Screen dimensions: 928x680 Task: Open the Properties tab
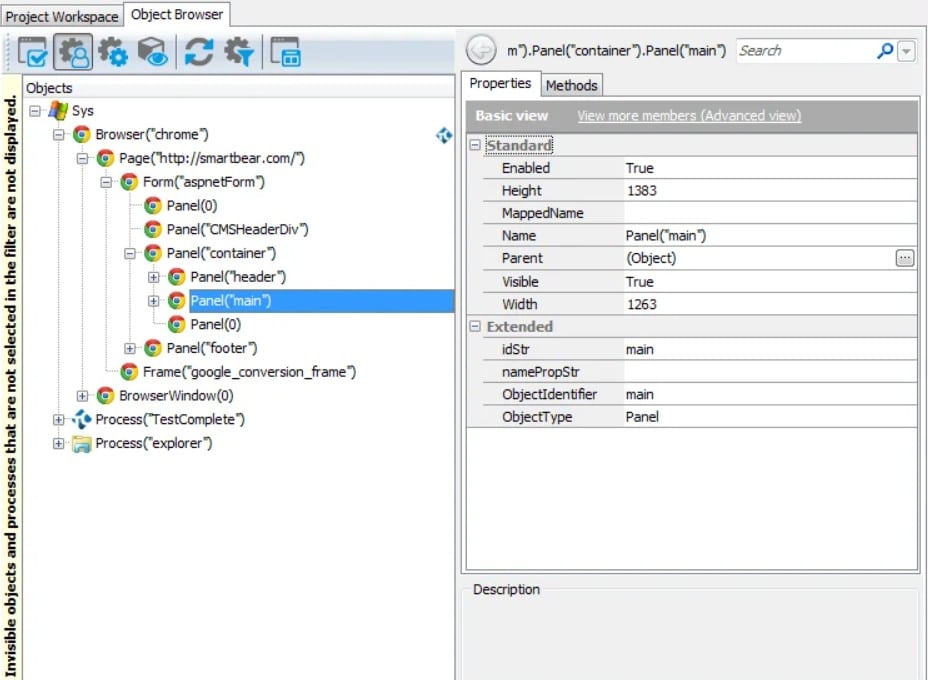click(x=500, y=83)
